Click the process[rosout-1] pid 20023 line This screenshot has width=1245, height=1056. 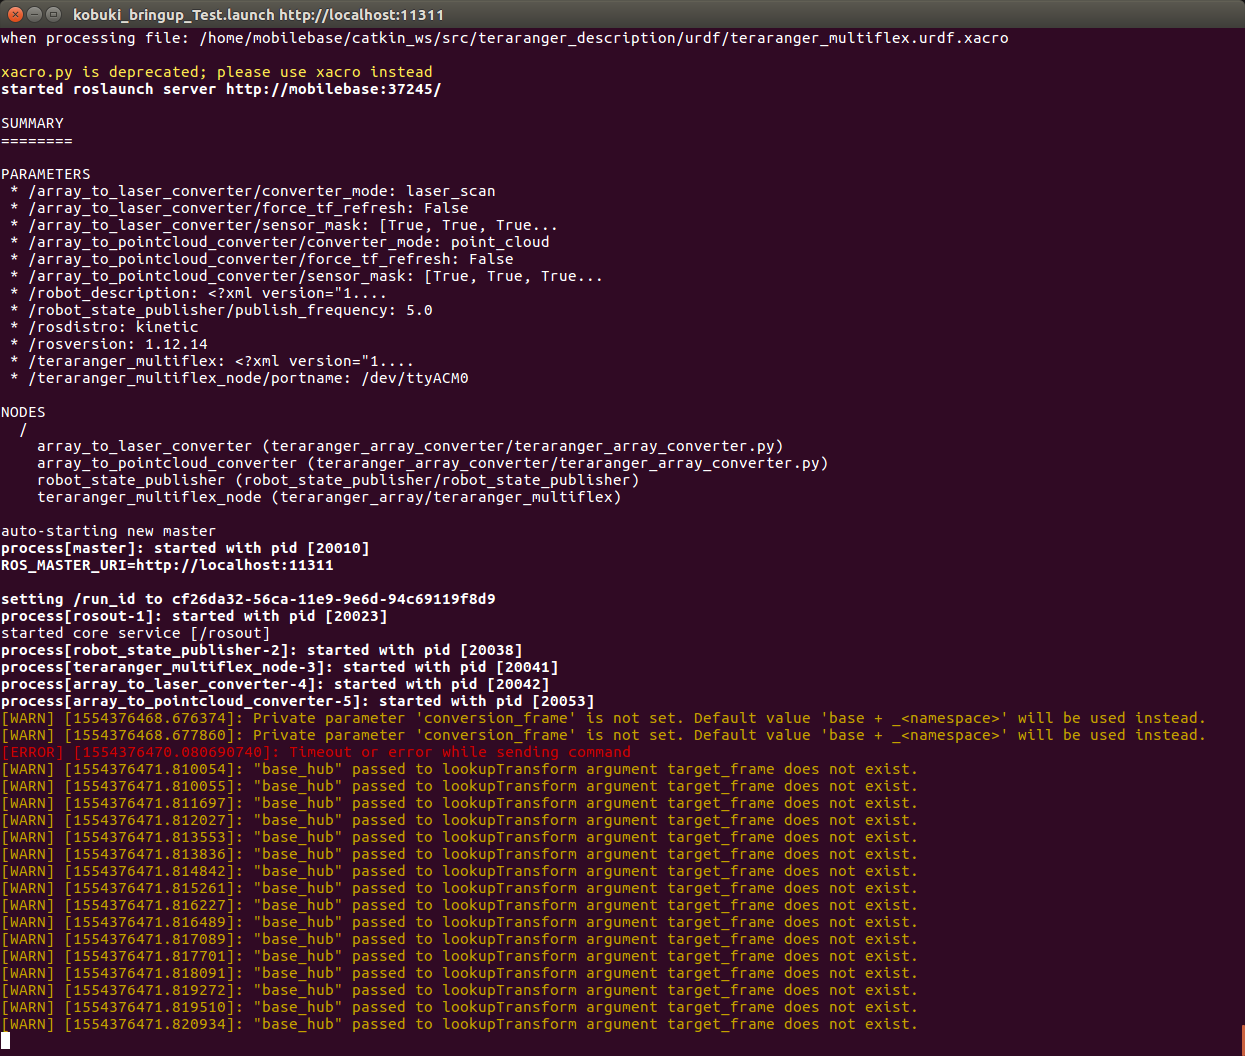(194, 616)
